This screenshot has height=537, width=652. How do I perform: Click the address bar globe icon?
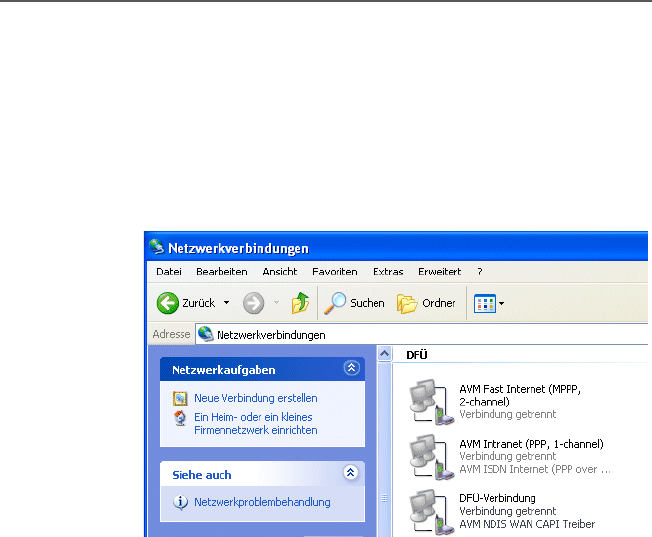pyautogui.click(x=205, y=334)
